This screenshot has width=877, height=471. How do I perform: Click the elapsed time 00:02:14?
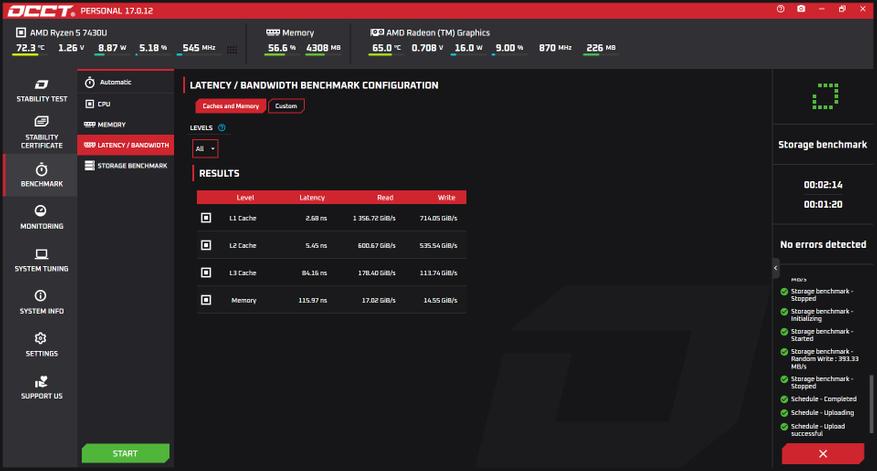pos(823,185)
